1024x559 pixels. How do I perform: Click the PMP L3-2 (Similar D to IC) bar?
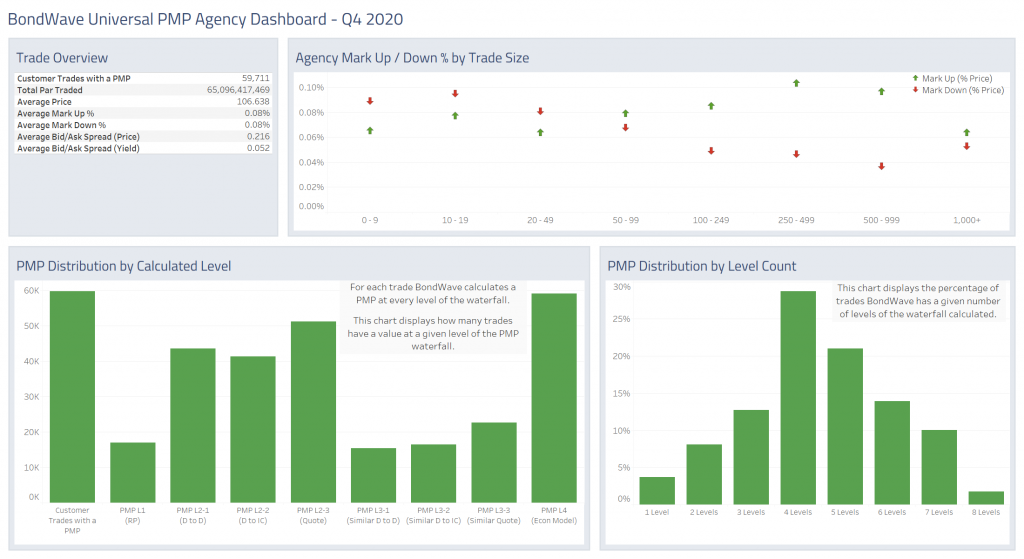coord(434,473)
